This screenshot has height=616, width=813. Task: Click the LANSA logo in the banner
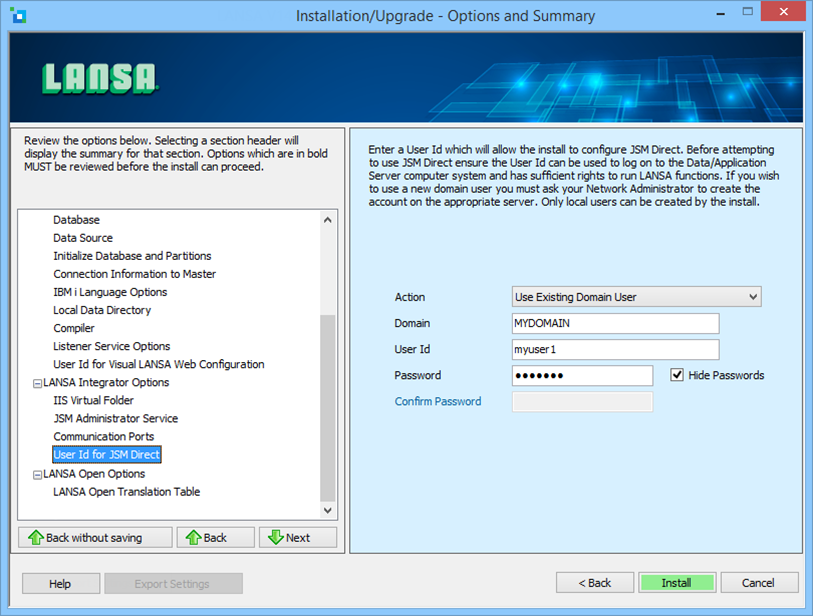click(99, 78)
